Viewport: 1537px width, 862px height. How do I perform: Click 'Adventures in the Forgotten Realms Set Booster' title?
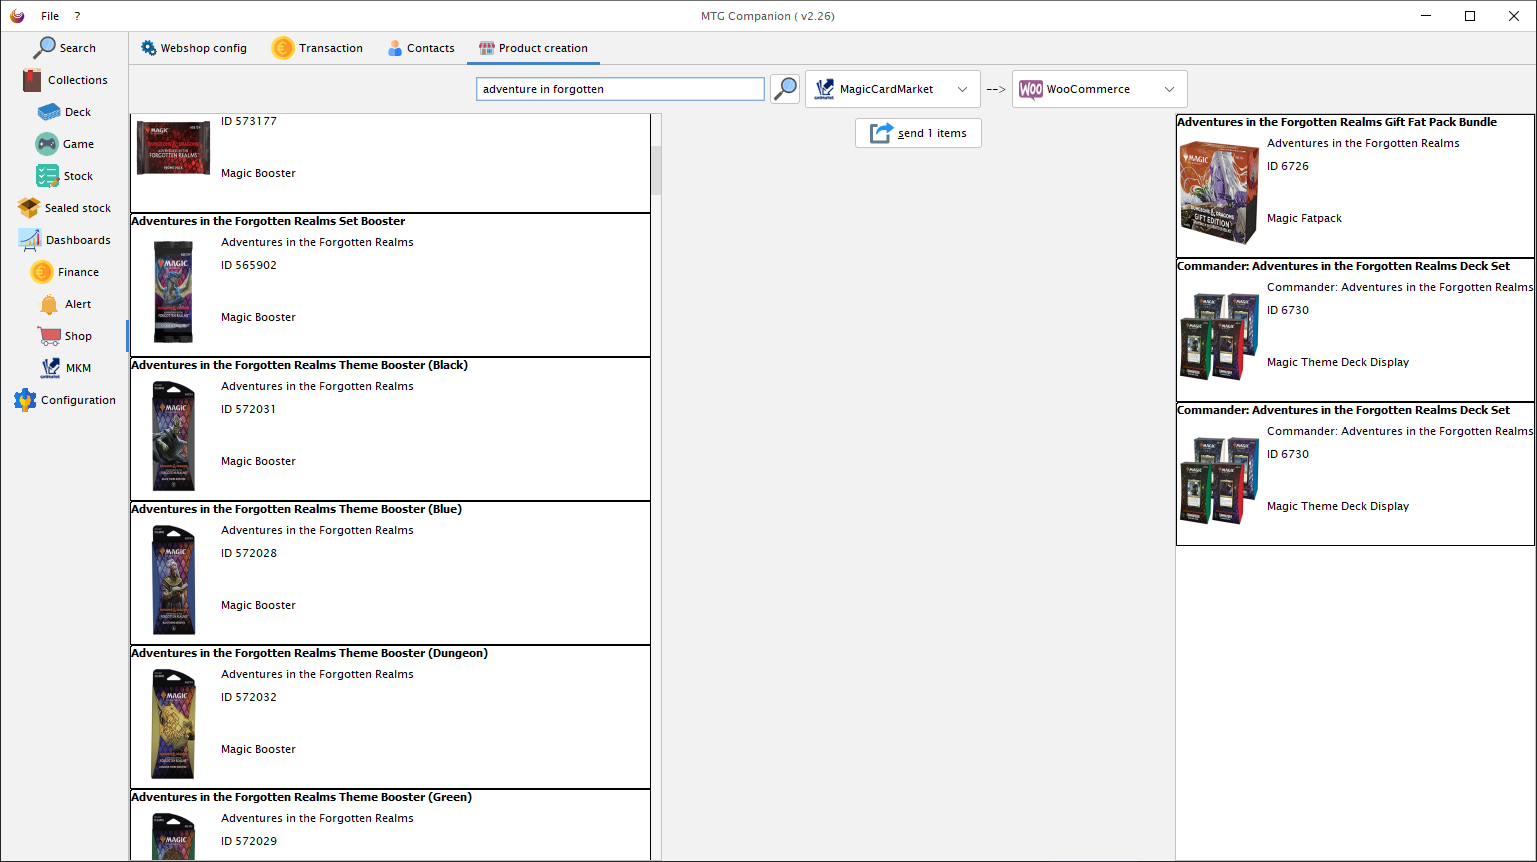click(268, 221)
